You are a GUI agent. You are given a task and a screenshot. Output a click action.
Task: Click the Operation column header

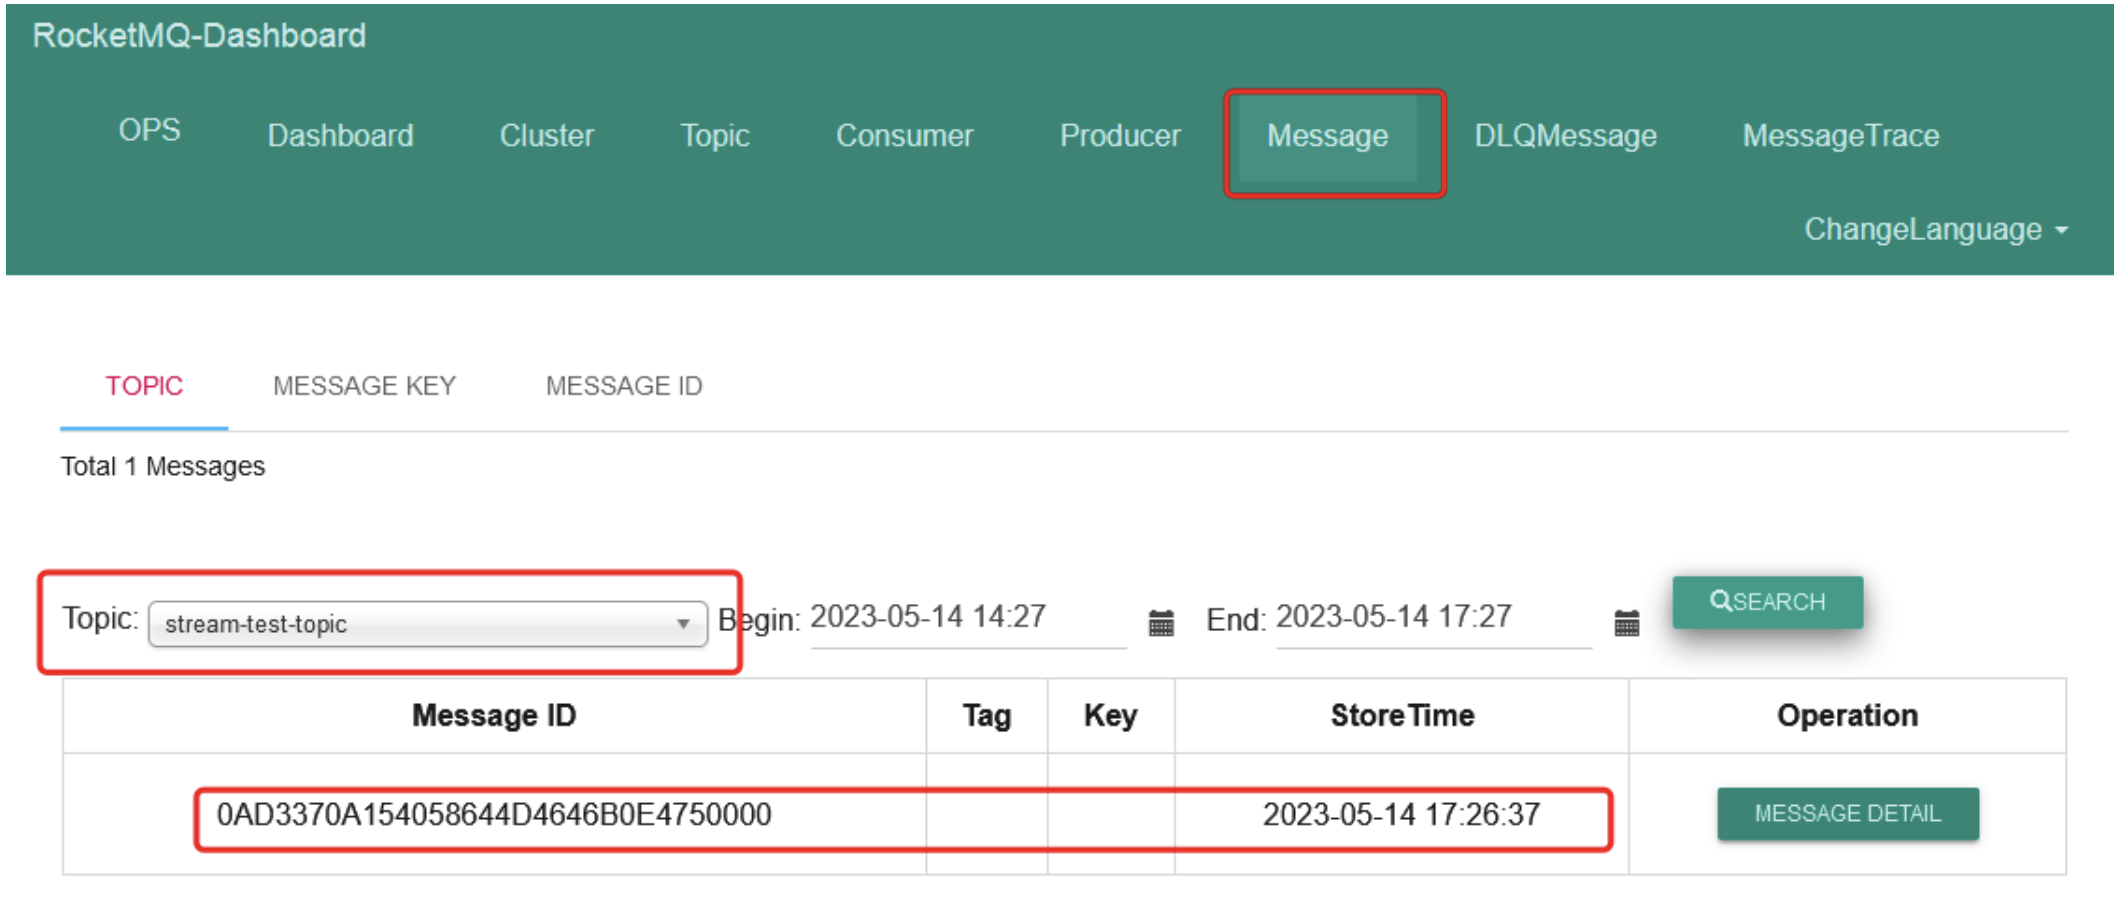[1847, 716]
